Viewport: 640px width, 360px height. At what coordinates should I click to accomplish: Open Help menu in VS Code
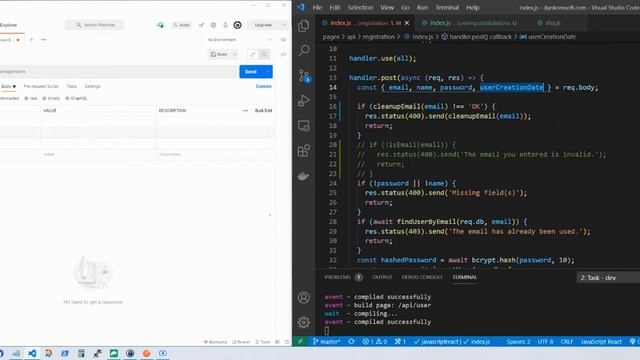[473, 7]
